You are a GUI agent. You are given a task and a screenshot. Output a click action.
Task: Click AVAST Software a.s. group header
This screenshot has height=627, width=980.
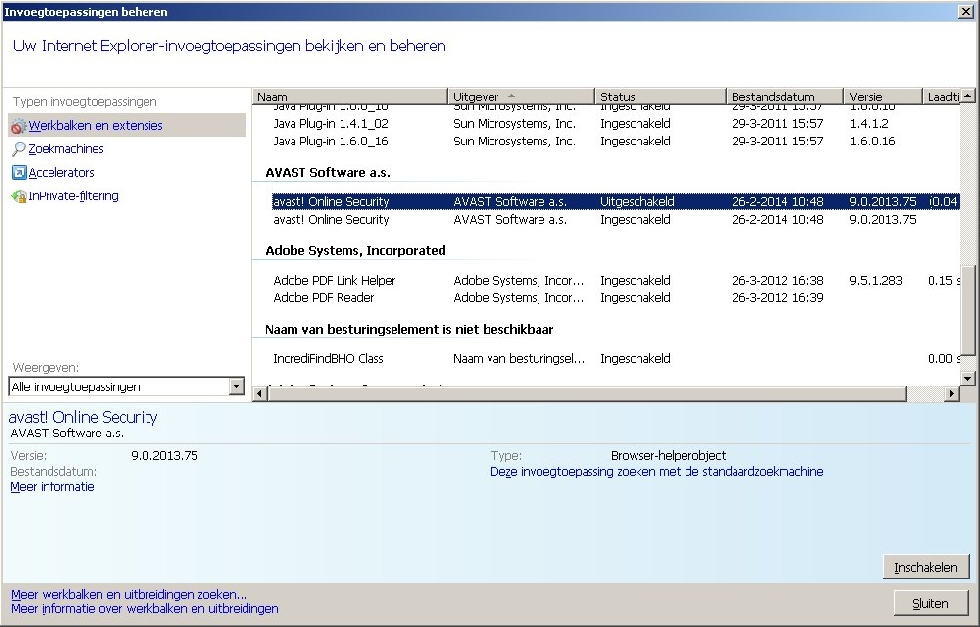328,173
